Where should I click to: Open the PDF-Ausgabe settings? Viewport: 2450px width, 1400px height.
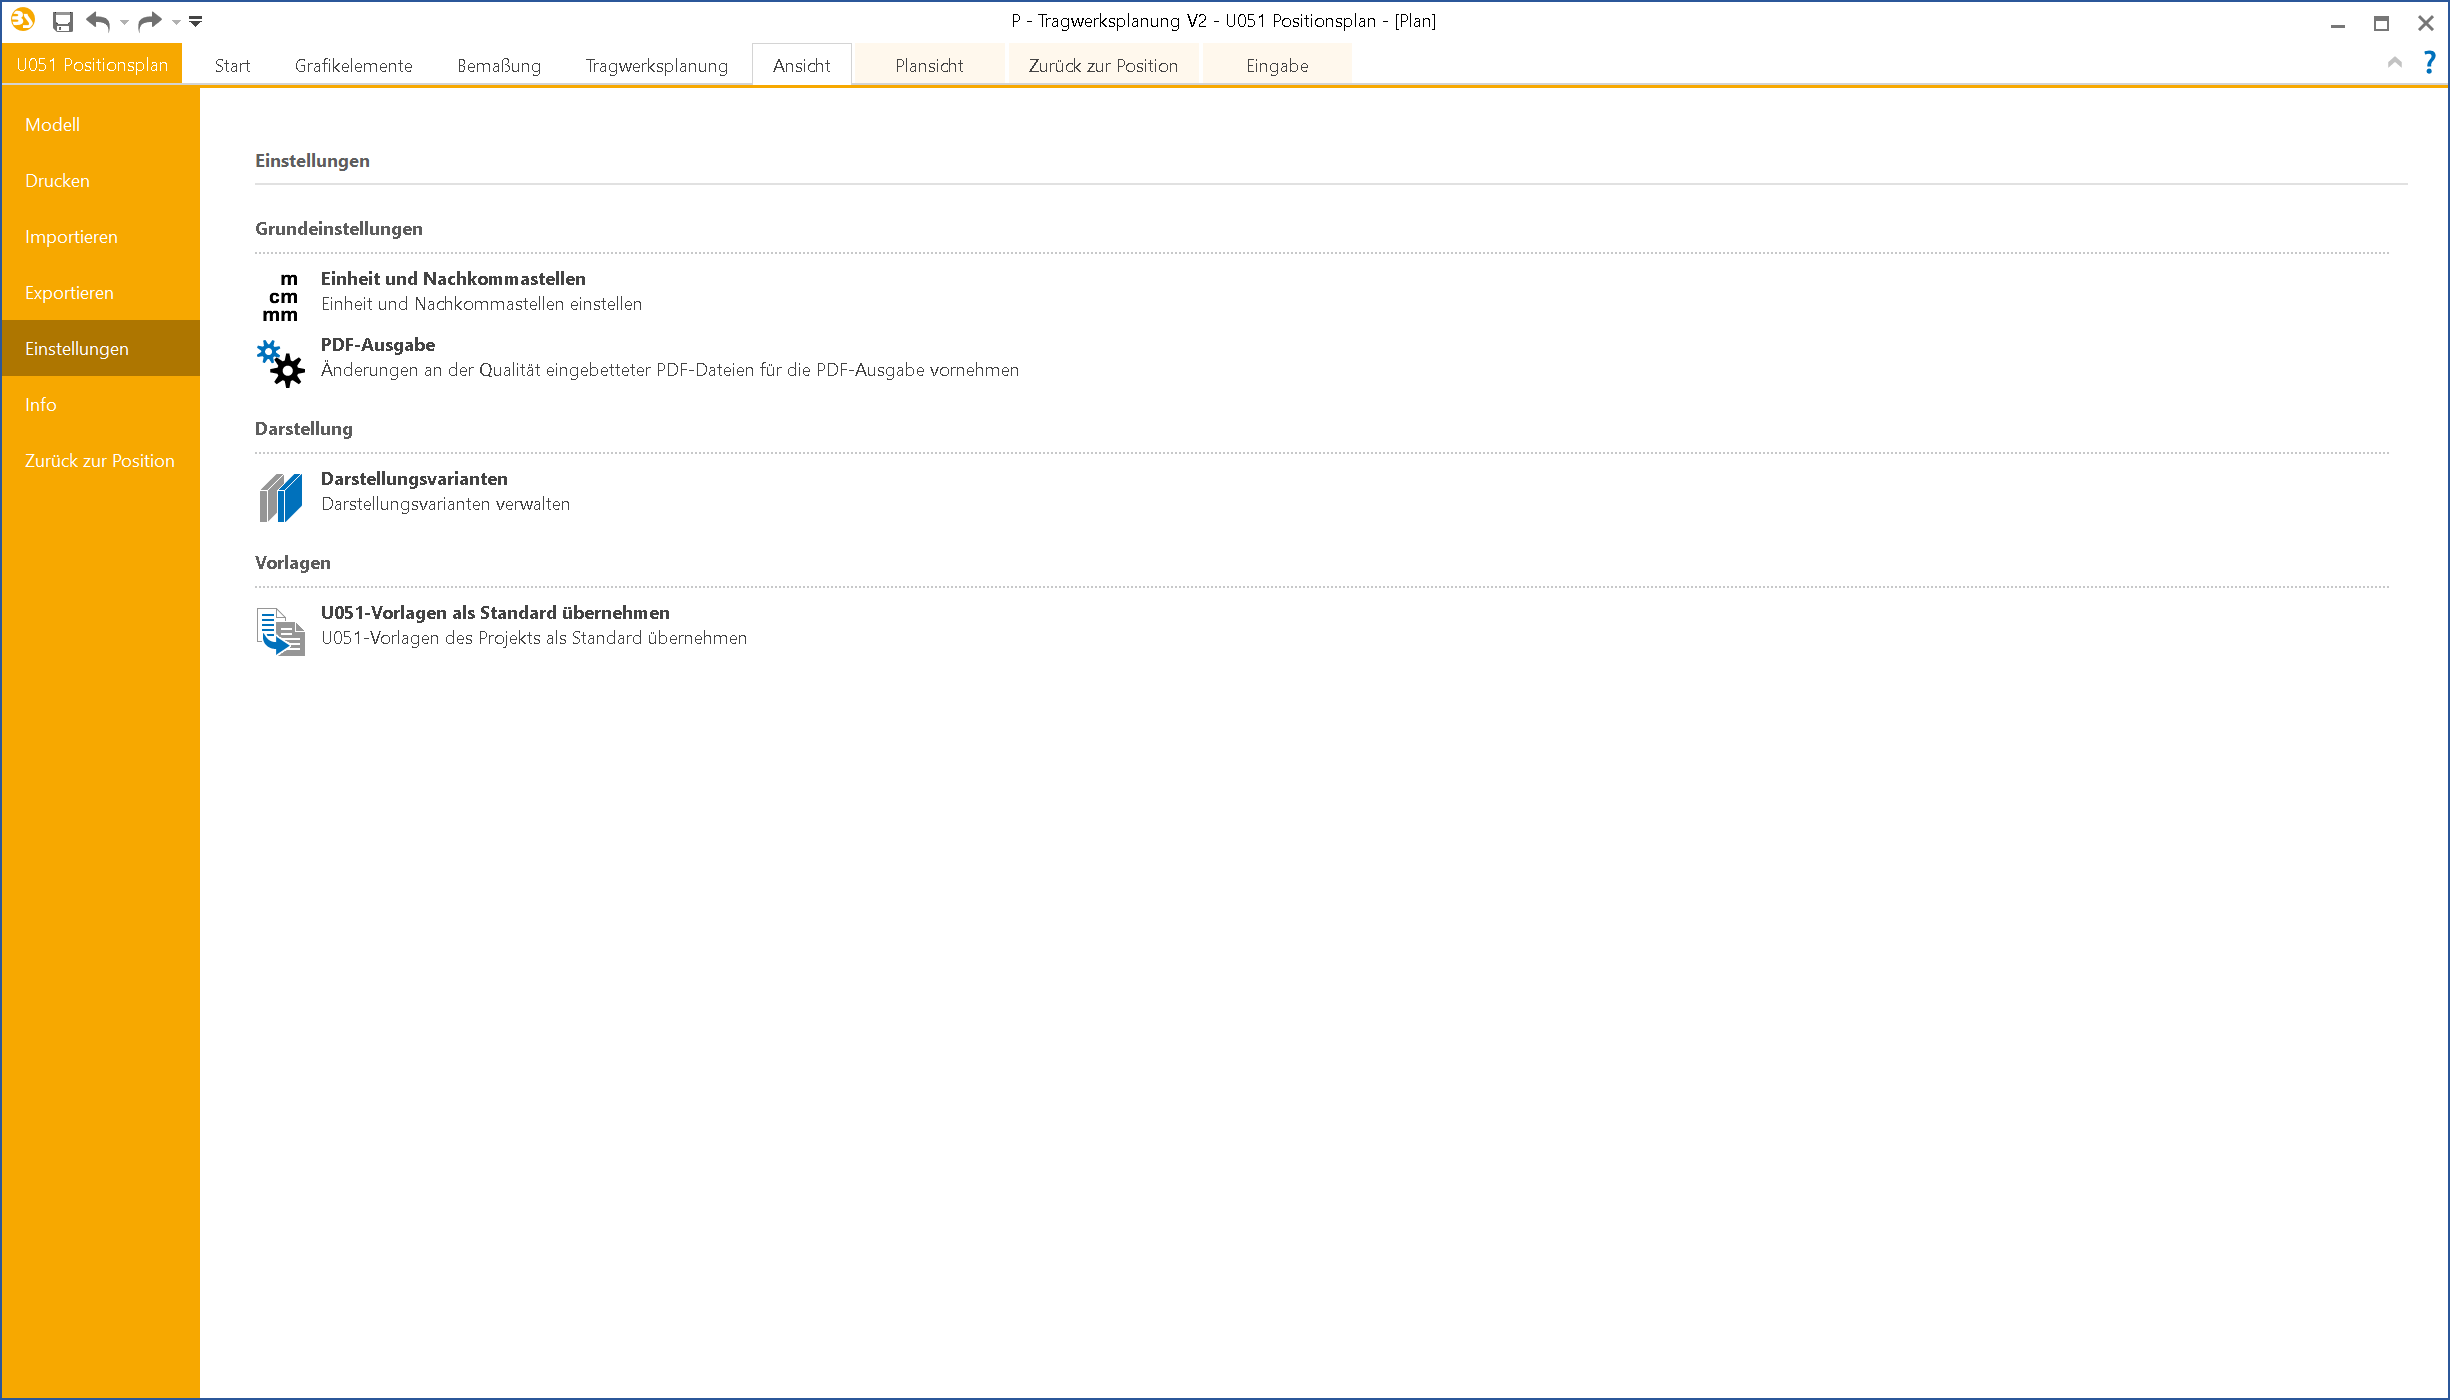[378, 345]
